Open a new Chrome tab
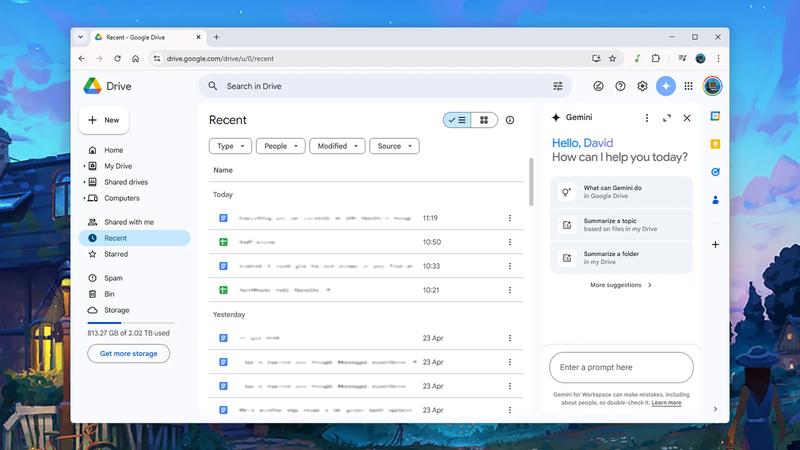Screen dimensions: 800x450 pos(216,37)
